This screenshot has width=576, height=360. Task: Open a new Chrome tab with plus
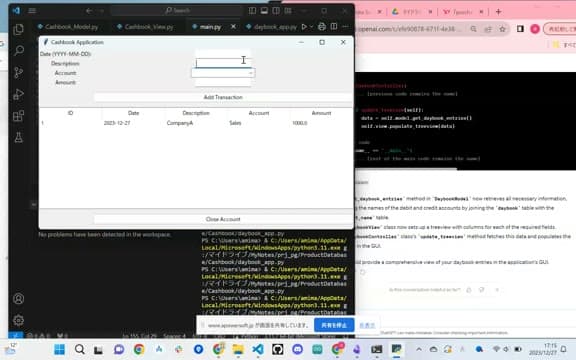click(498, 12)
